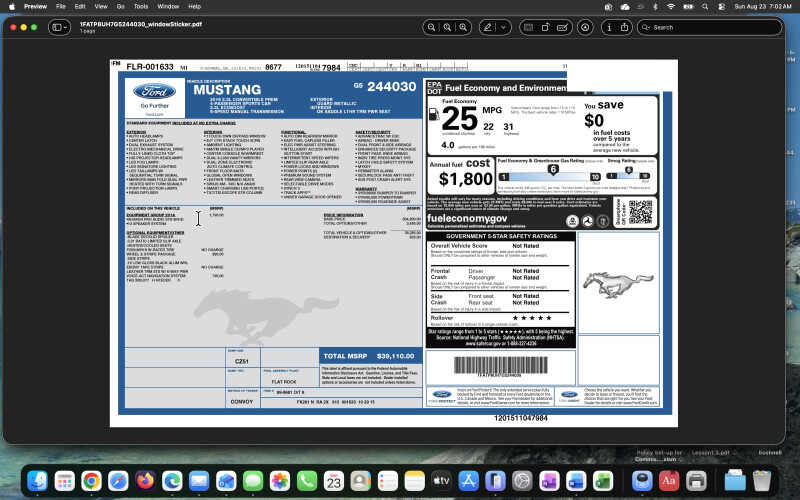Open Safari from the Dock
800x500 pixels.
118,481
